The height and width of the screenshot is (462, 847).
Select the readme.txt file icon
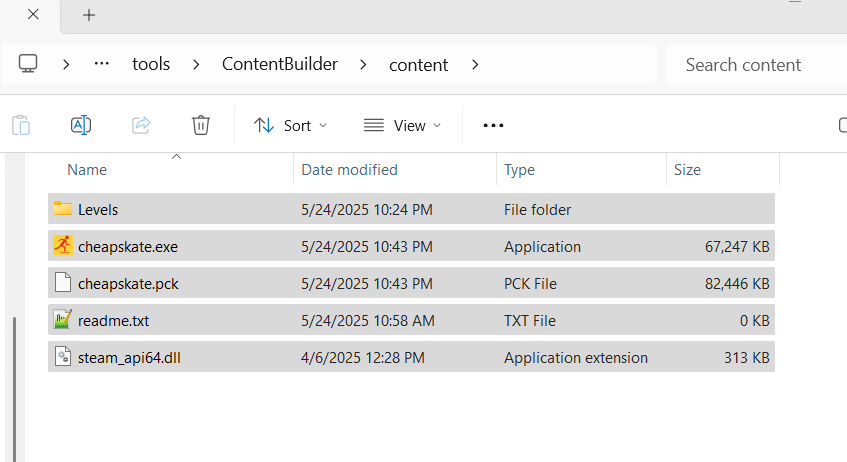point(63,319)
